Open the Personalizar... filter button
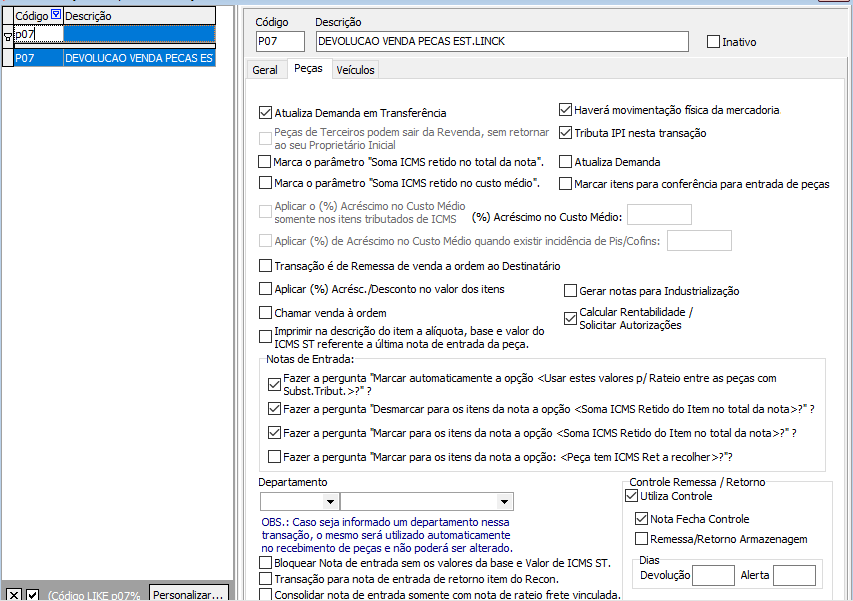 188,594
